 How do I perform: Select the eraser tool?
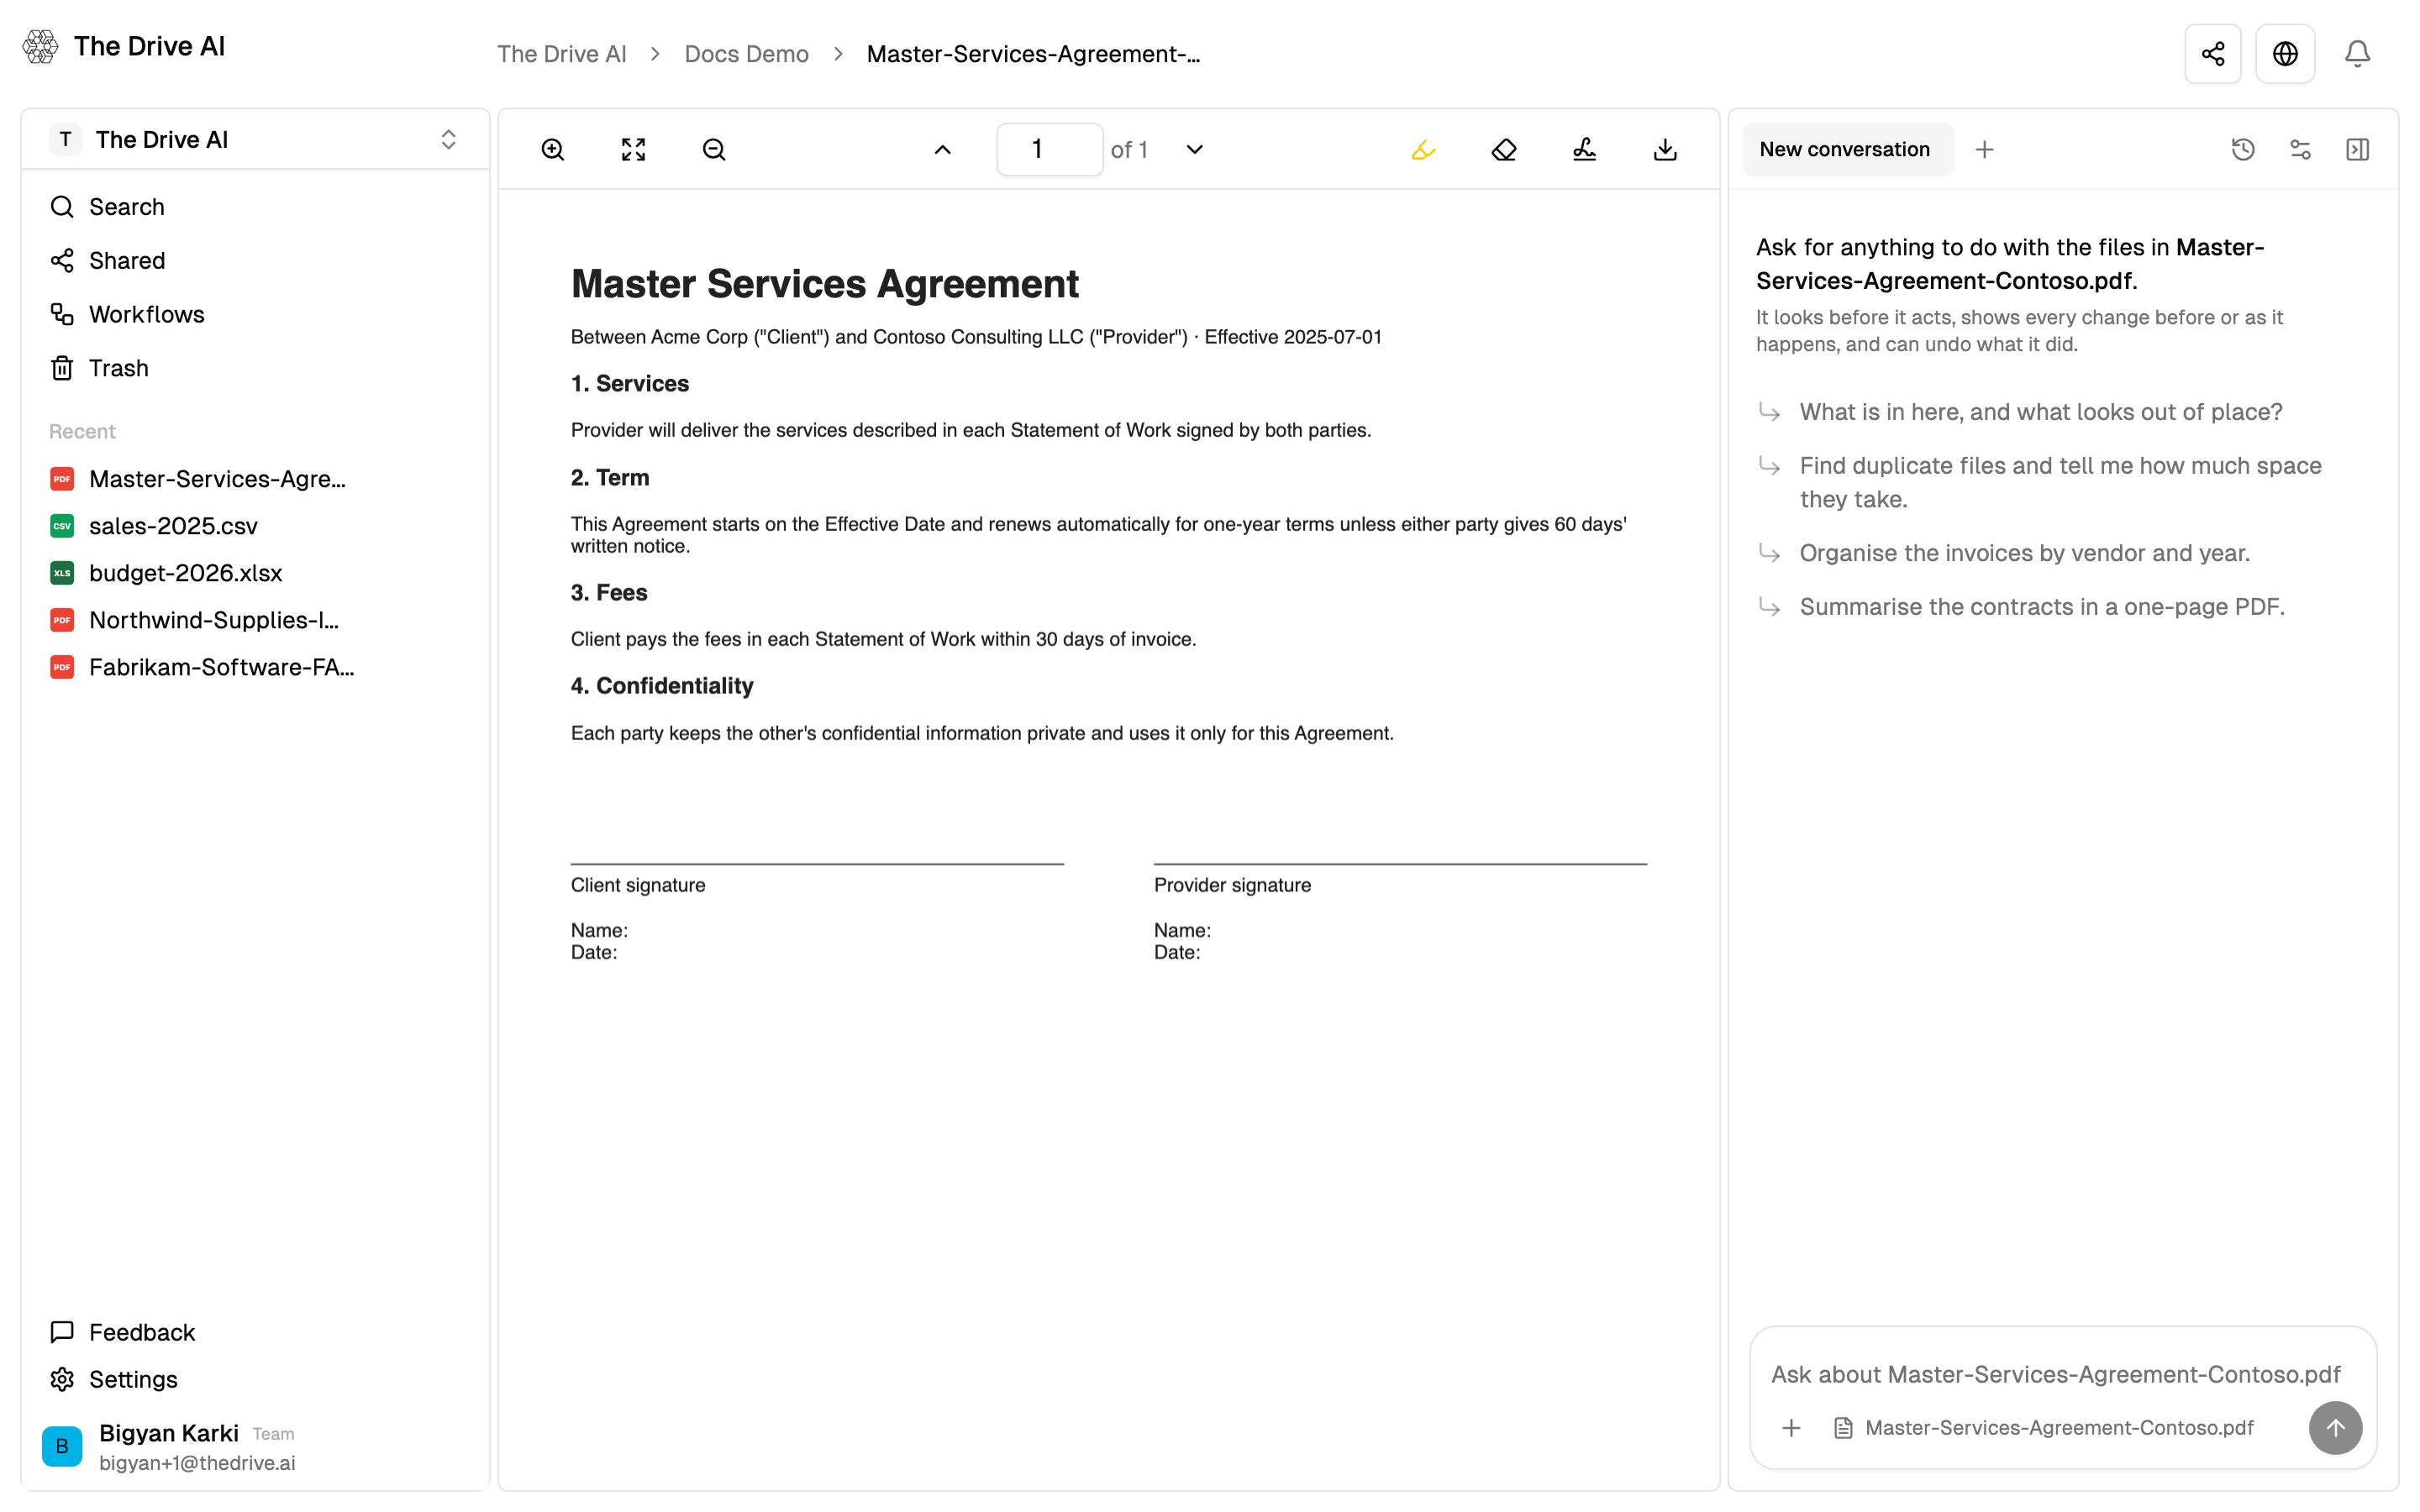pos(1504,150)
